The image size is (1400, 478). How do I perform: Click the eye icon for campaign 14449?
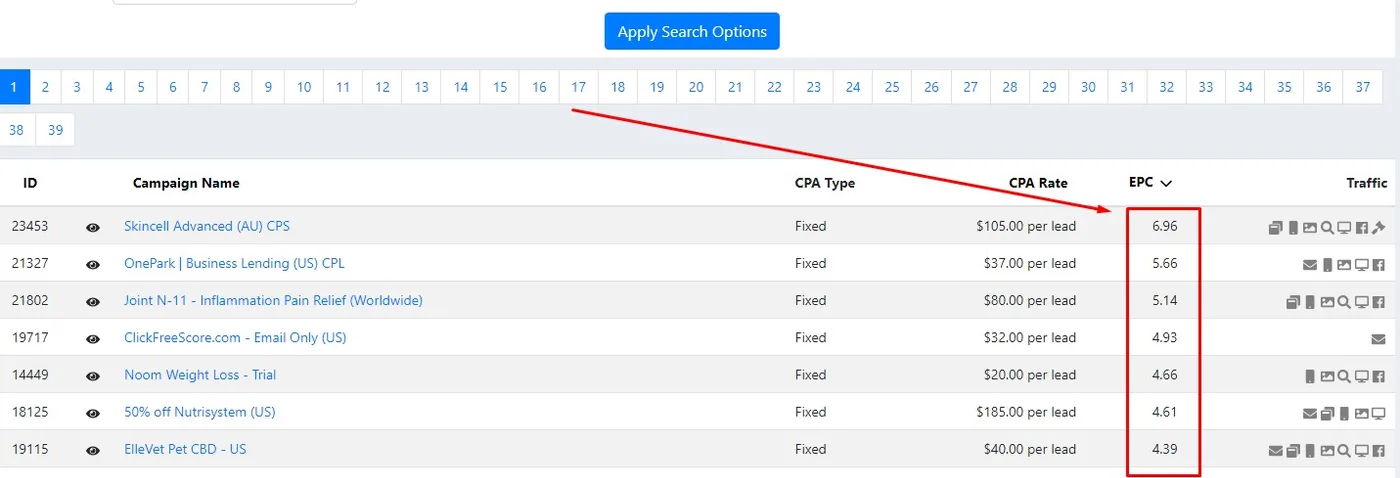[x=93, y=376]
